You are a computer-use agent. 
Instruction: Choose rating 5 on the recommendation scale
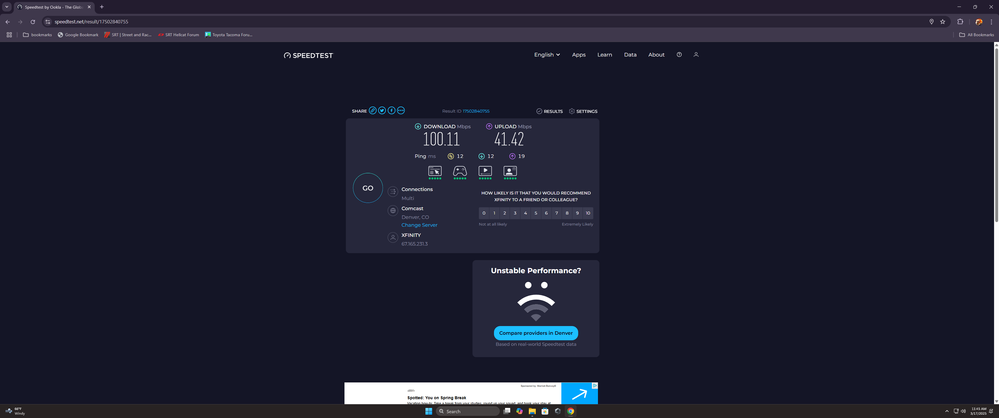pos(536,213)
